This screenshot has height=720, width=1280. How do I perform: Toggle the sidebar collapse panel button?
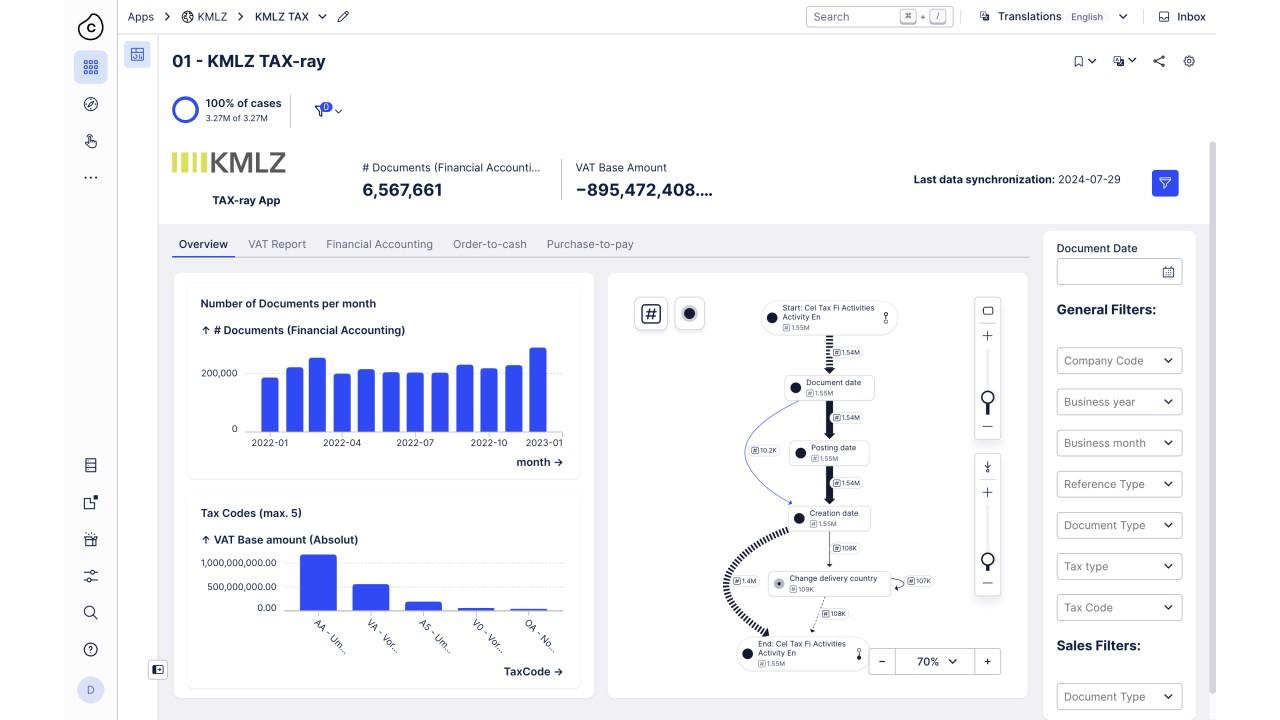click(158, 670)
